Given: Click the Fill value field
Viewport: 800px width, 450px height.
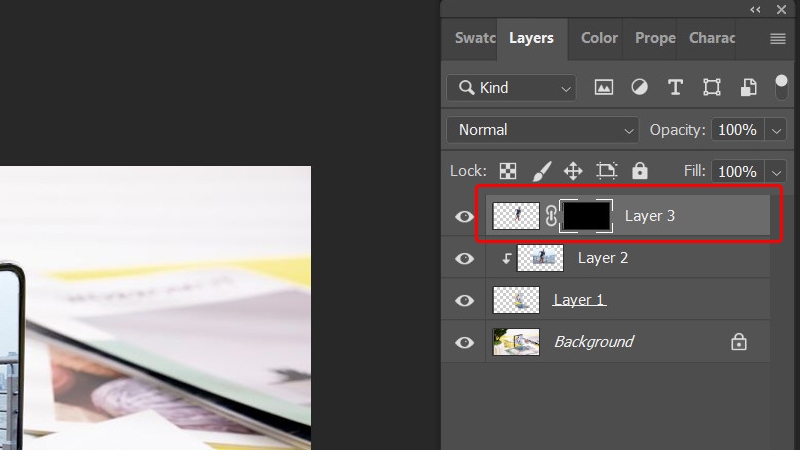Looking at the screenshot, I should (738, 172).
